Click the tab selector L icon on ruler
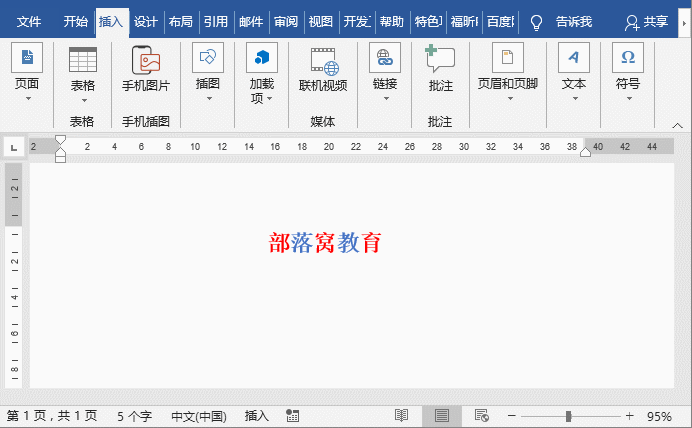Image resolution: width=692 pixels, height=428 pixels. click(14, 147)
